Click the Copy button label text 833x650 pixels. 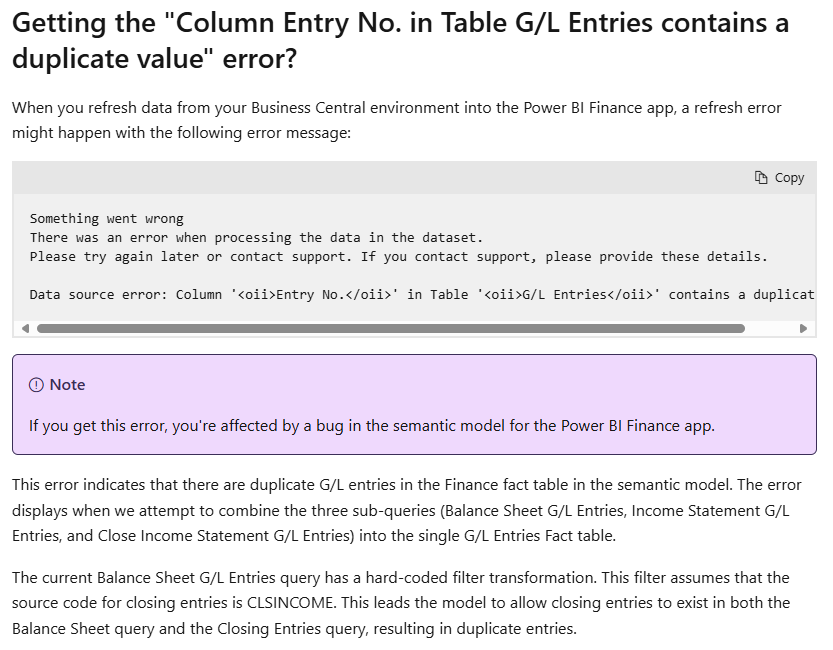coord(789,177)
